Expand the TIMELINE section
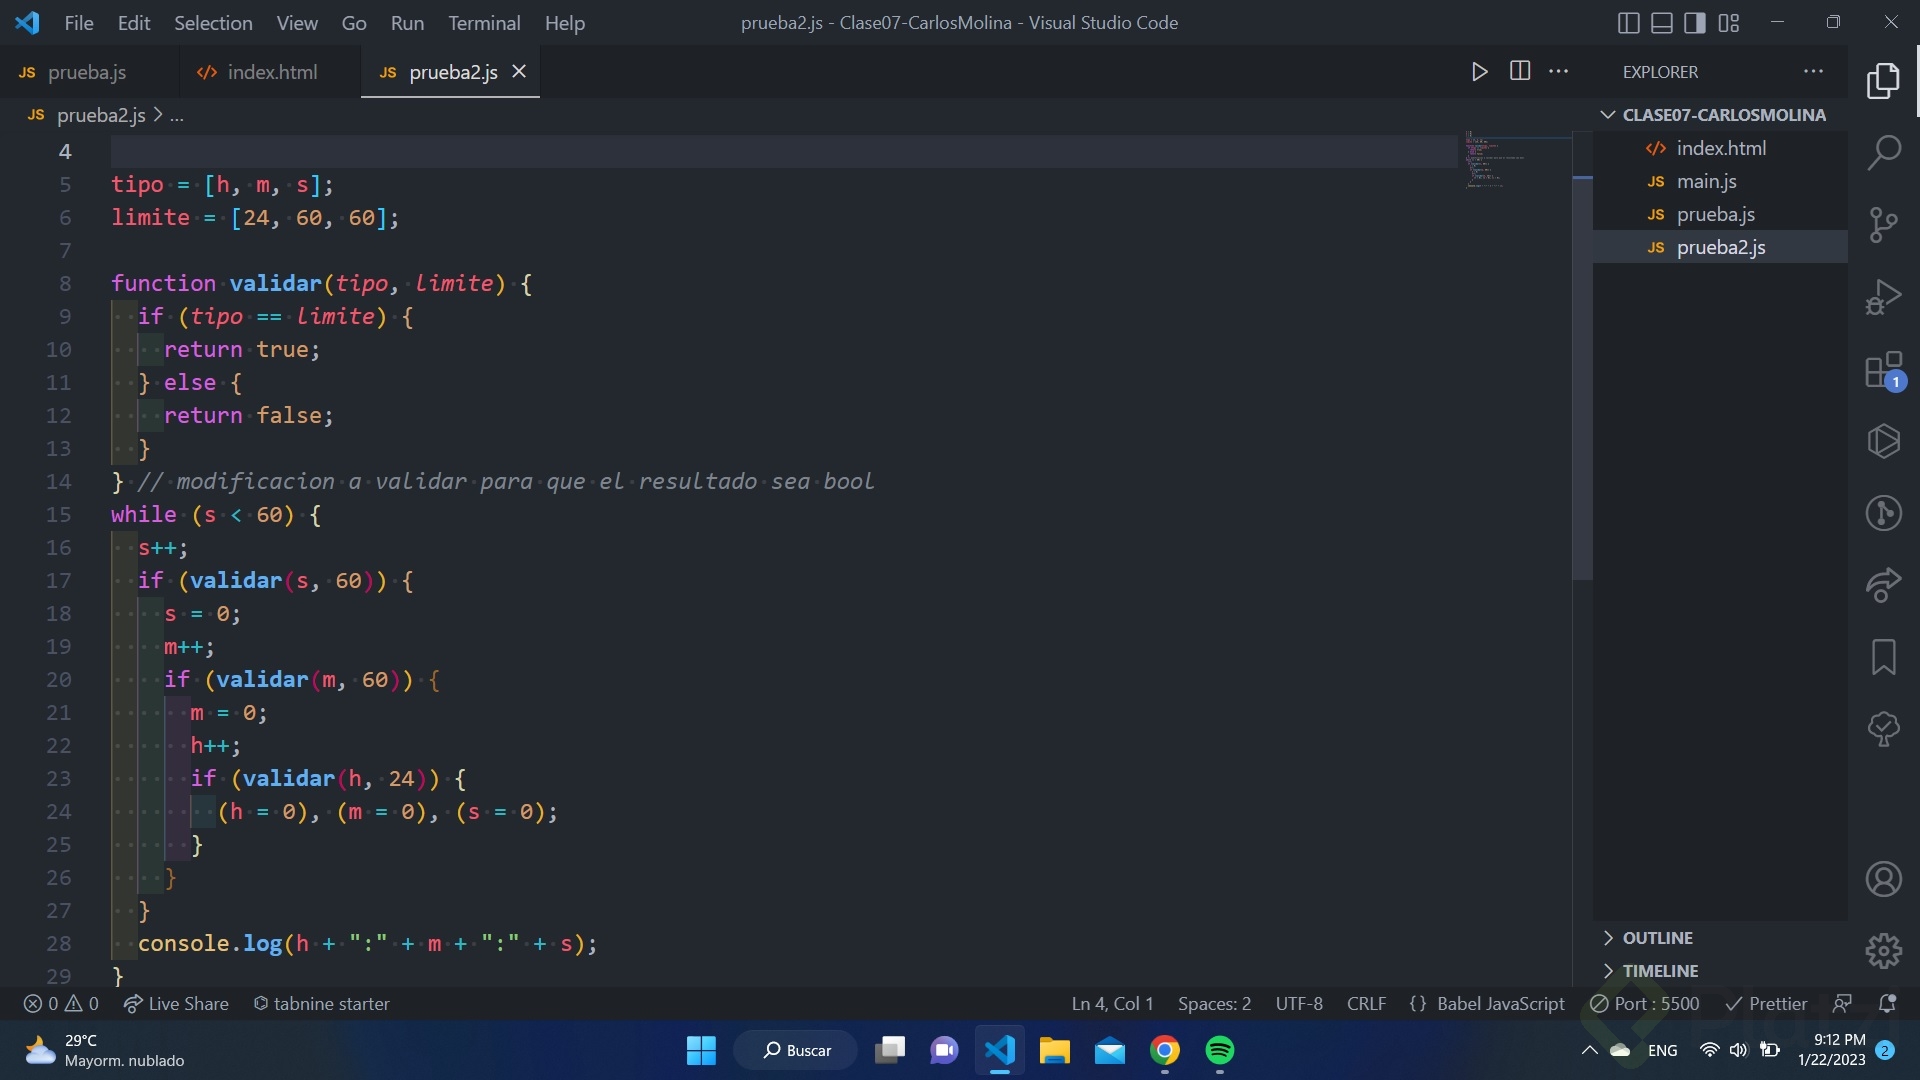Screen dimensions: 1920x1080 (1720, 971)
